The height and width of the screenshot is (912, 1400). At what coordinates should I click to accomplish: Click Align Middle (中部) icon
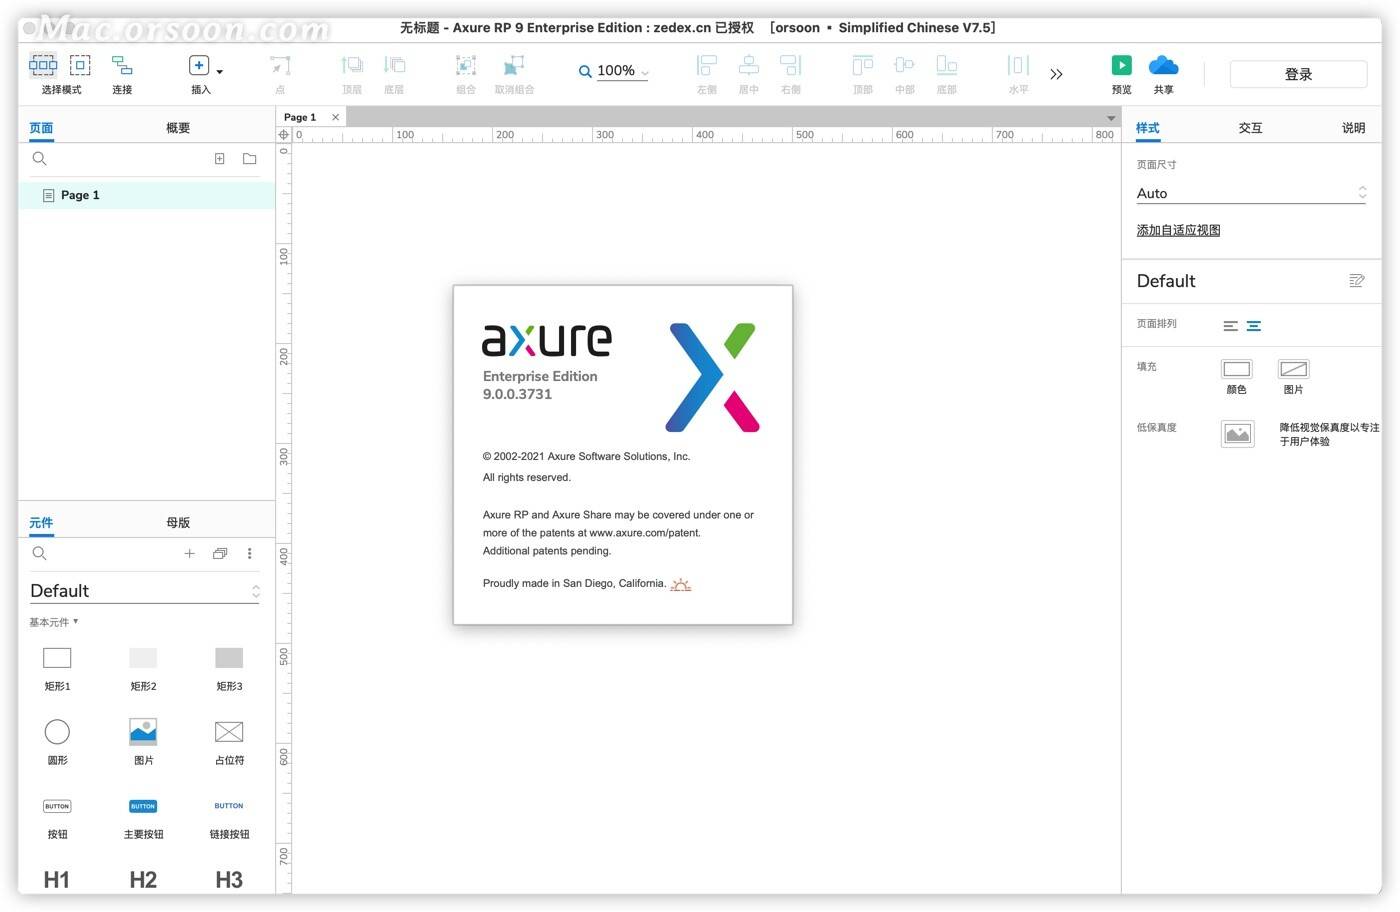[x=904, y=66]
